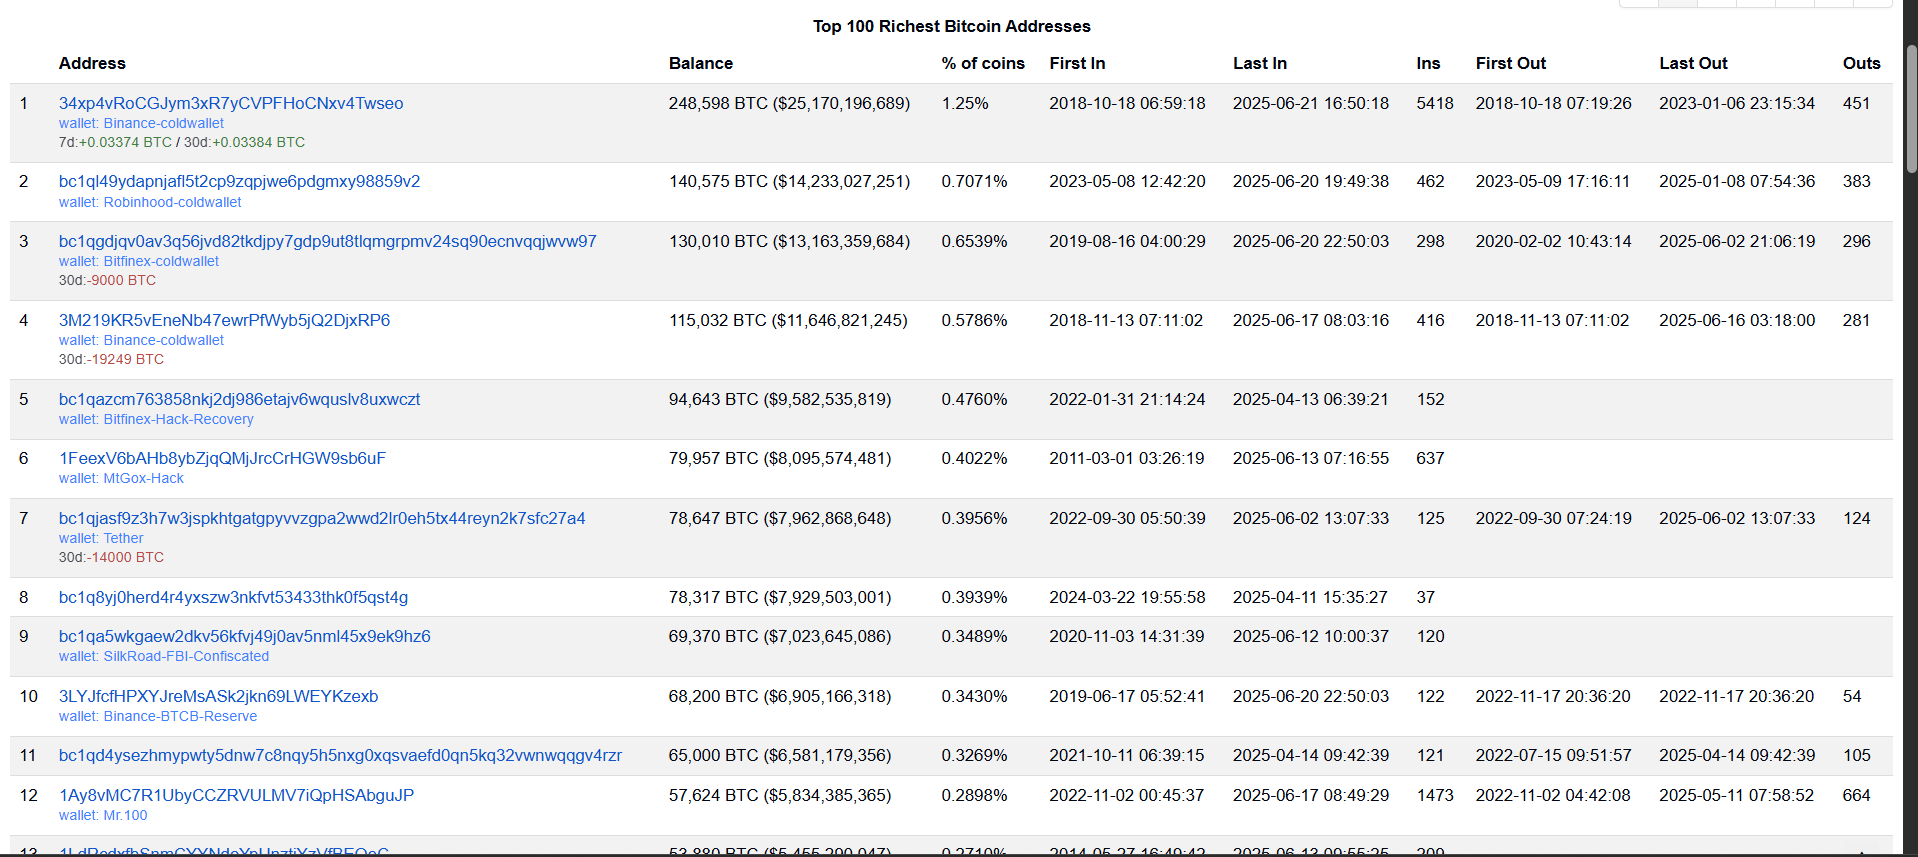Click the 0.7071% coin share cell
Image resolution: width=1918 pixels, height=857 pixels.
pos(974,181)
